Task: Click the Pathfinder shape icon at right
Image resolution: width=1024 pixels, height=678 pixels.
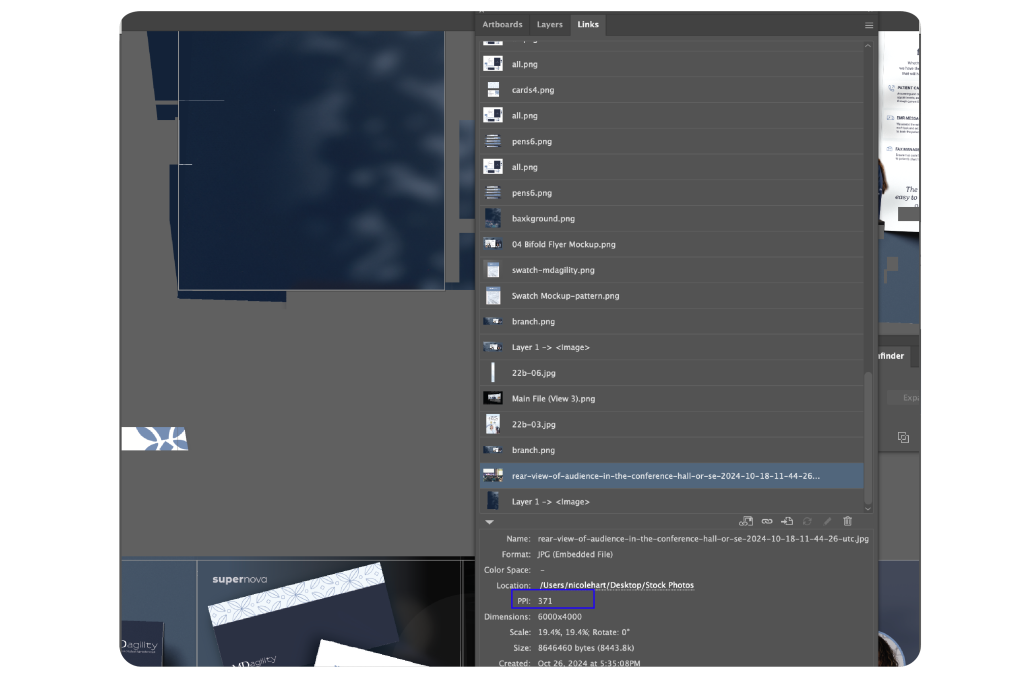Action: tap(903, 437)
